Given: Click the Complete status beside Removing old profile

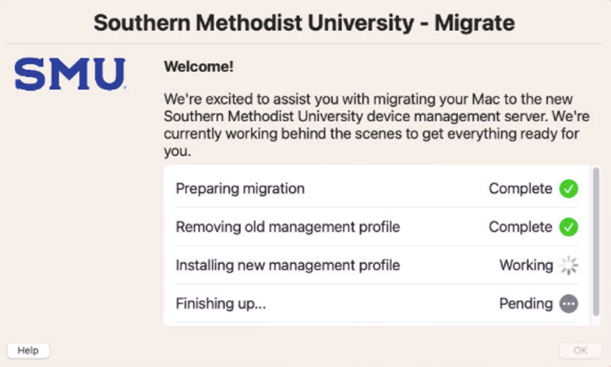Looking at the screenshot, I should 520,227.
